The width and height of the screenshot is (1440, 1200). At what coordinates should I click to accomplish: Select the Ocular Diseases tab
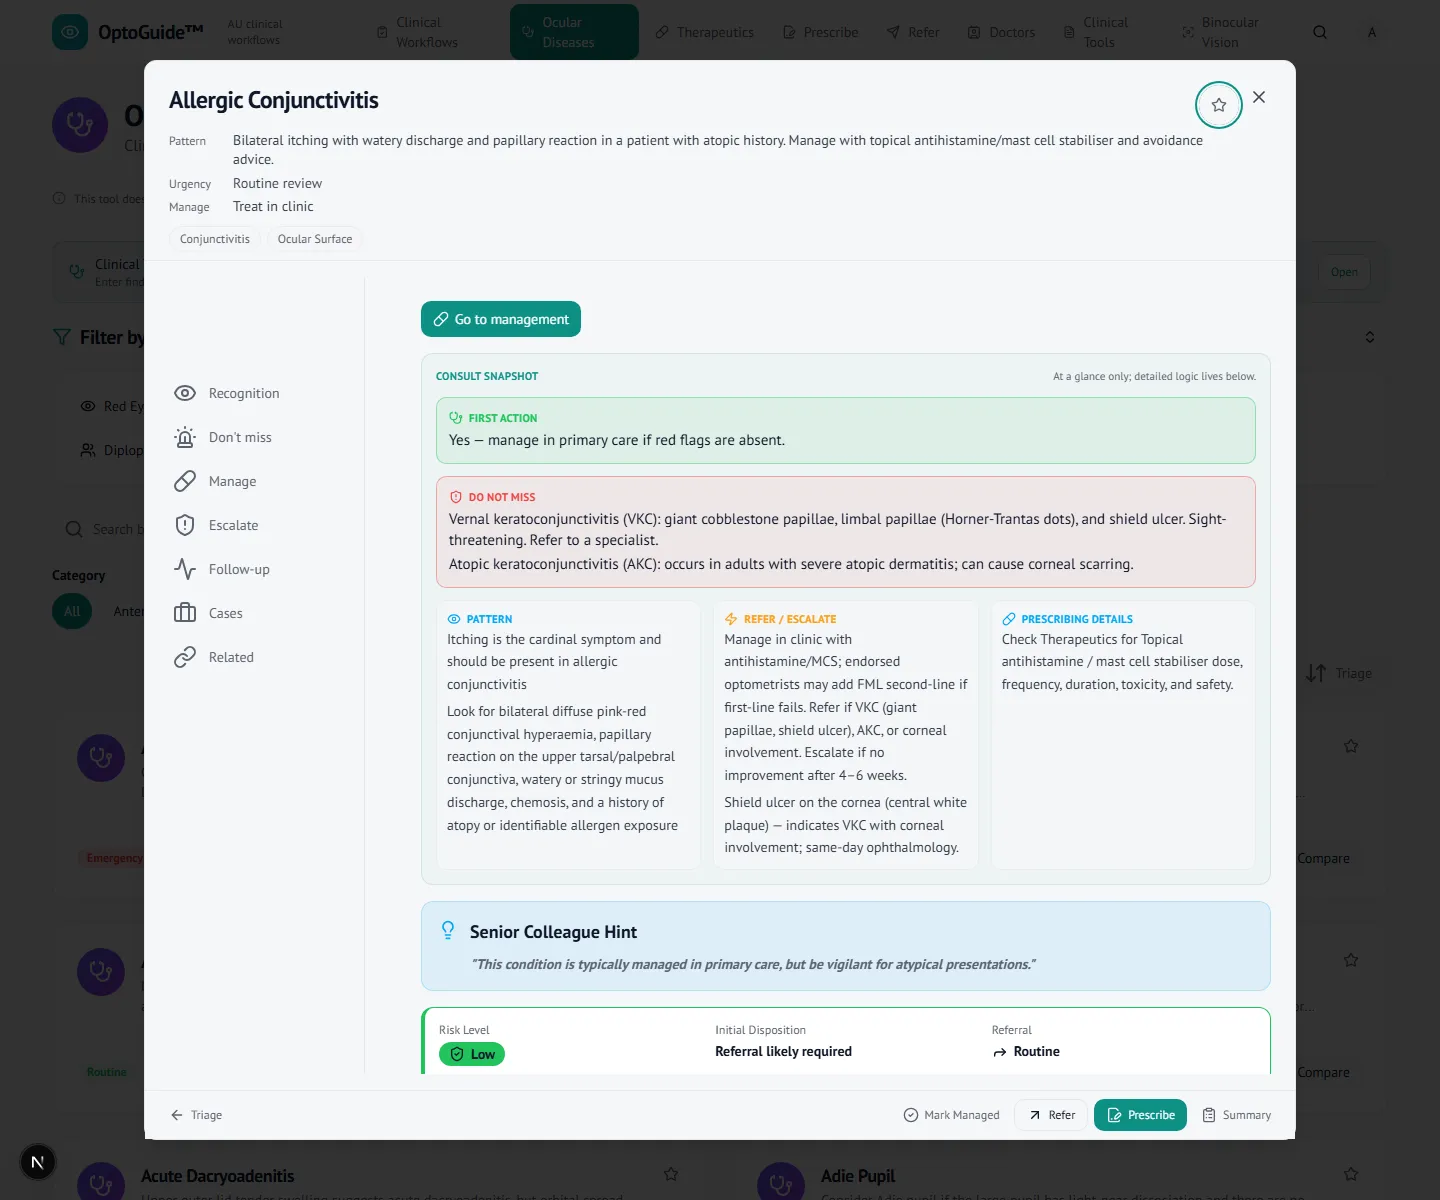[x=574, y=32]
